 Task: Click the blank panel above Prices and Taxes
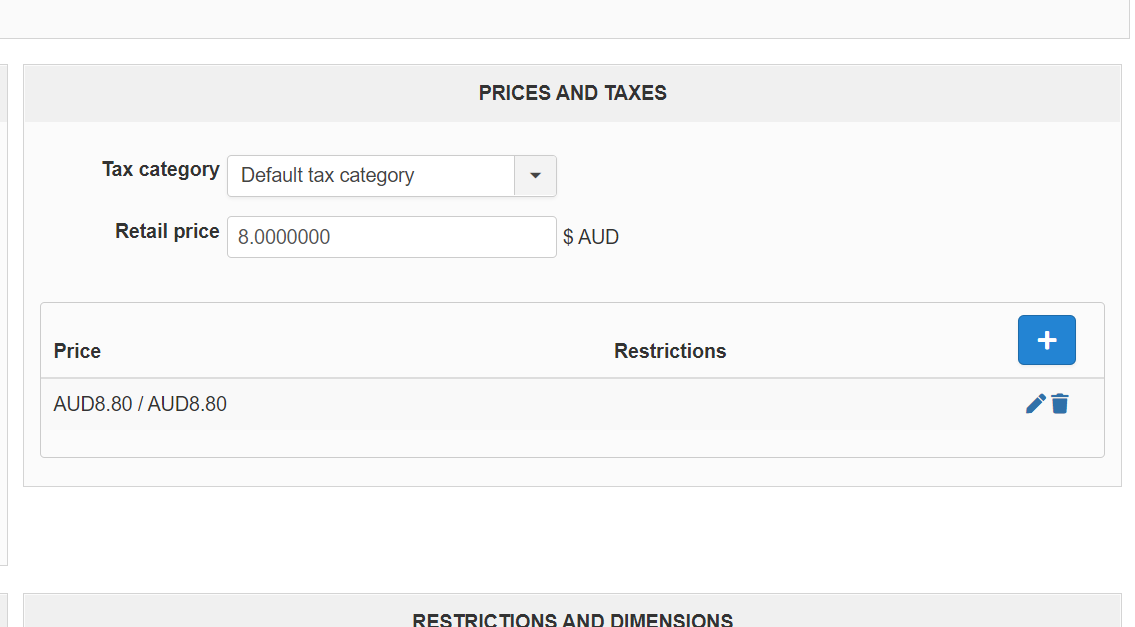click(x=560, y=18)
